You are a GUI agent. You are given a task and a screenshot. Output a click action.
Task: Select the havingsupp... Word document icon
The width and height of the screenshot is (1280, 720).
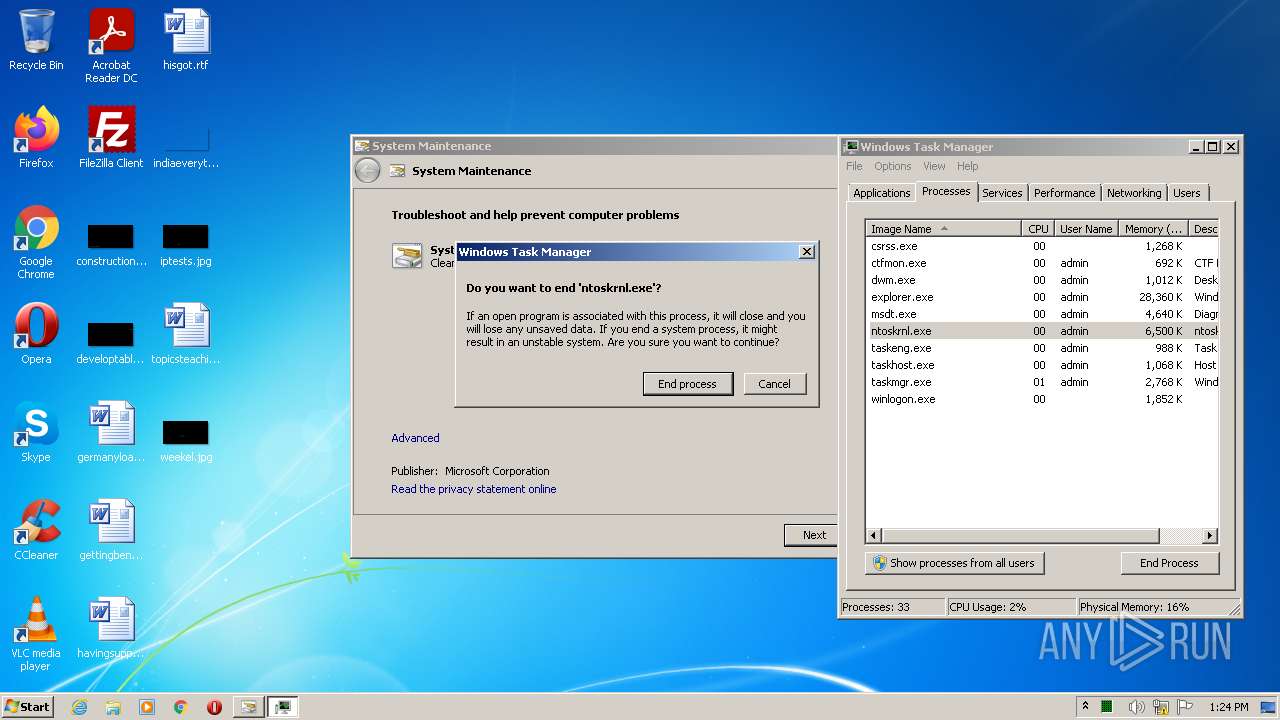click(x=111, y=628)
